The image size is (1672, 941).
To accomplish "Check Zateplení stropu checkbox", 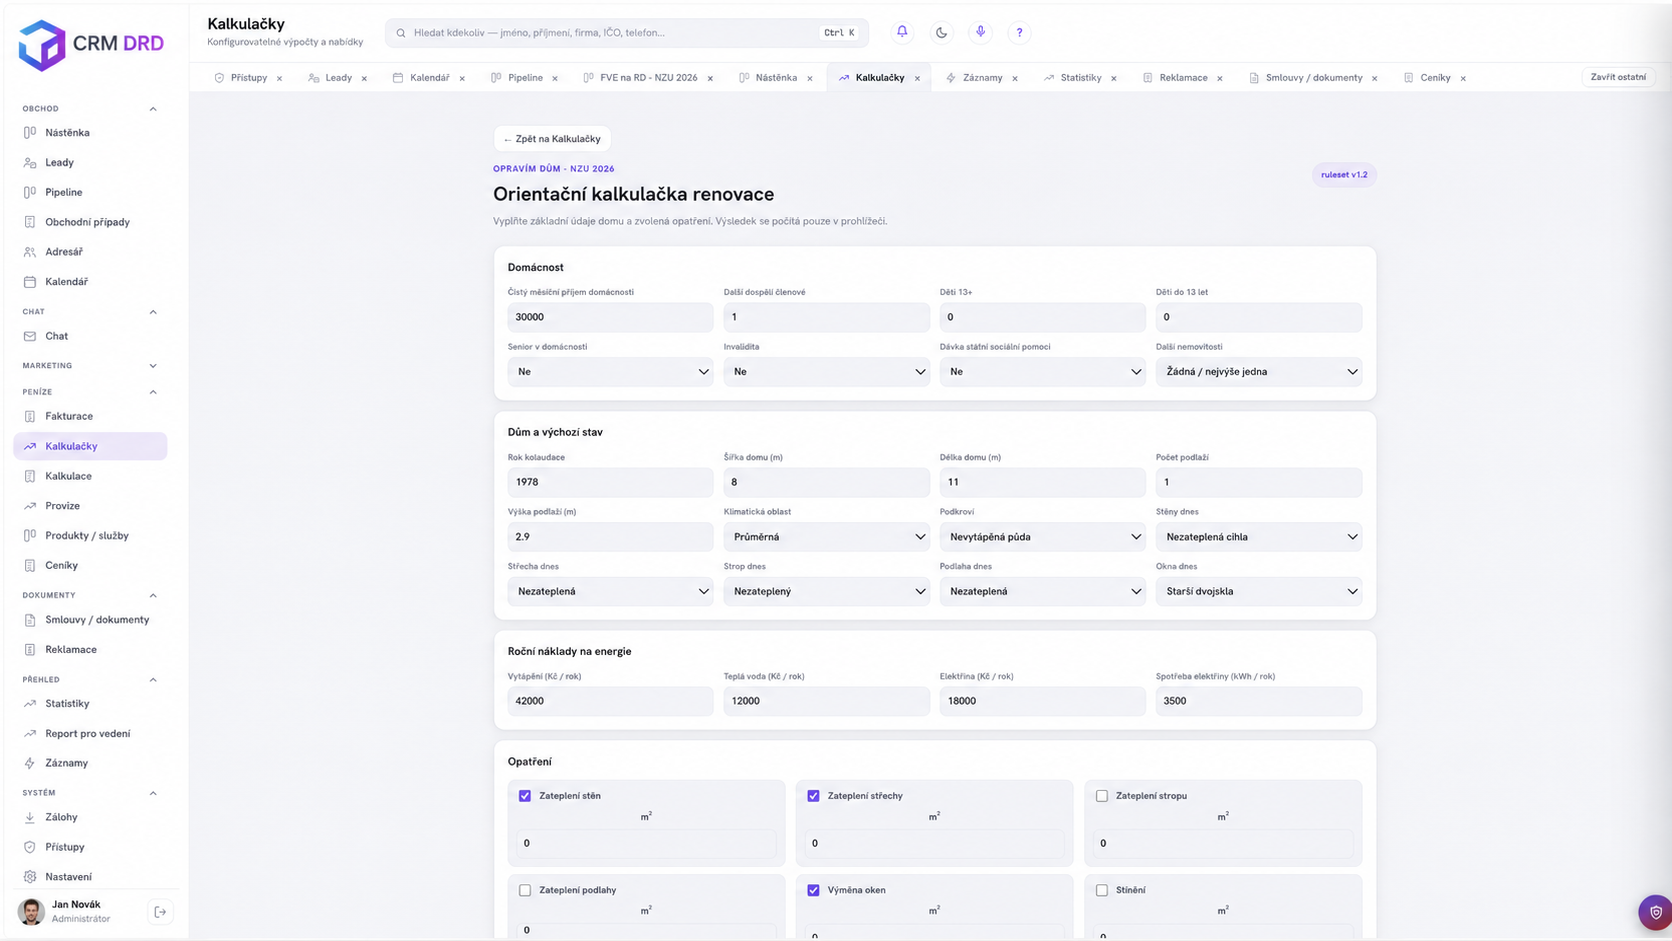I will (x=1102, y=796).
